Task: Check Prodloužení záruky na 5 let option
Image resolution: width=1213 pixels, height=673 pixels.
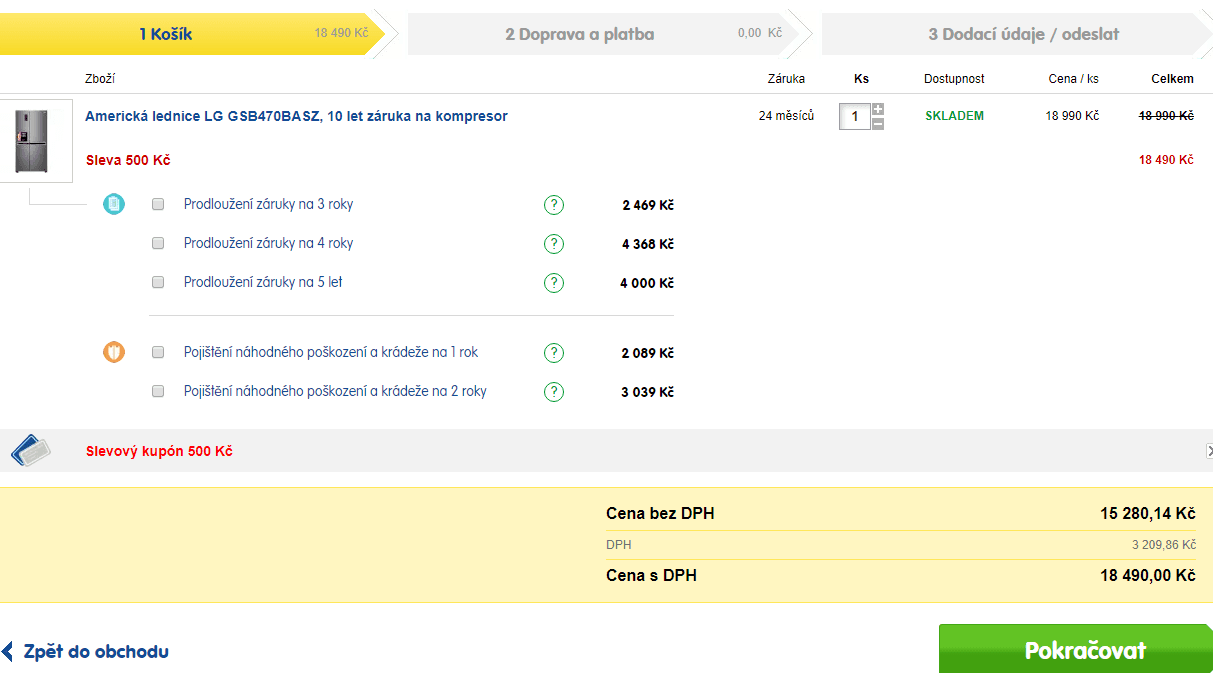Action: tap(158, 283)
